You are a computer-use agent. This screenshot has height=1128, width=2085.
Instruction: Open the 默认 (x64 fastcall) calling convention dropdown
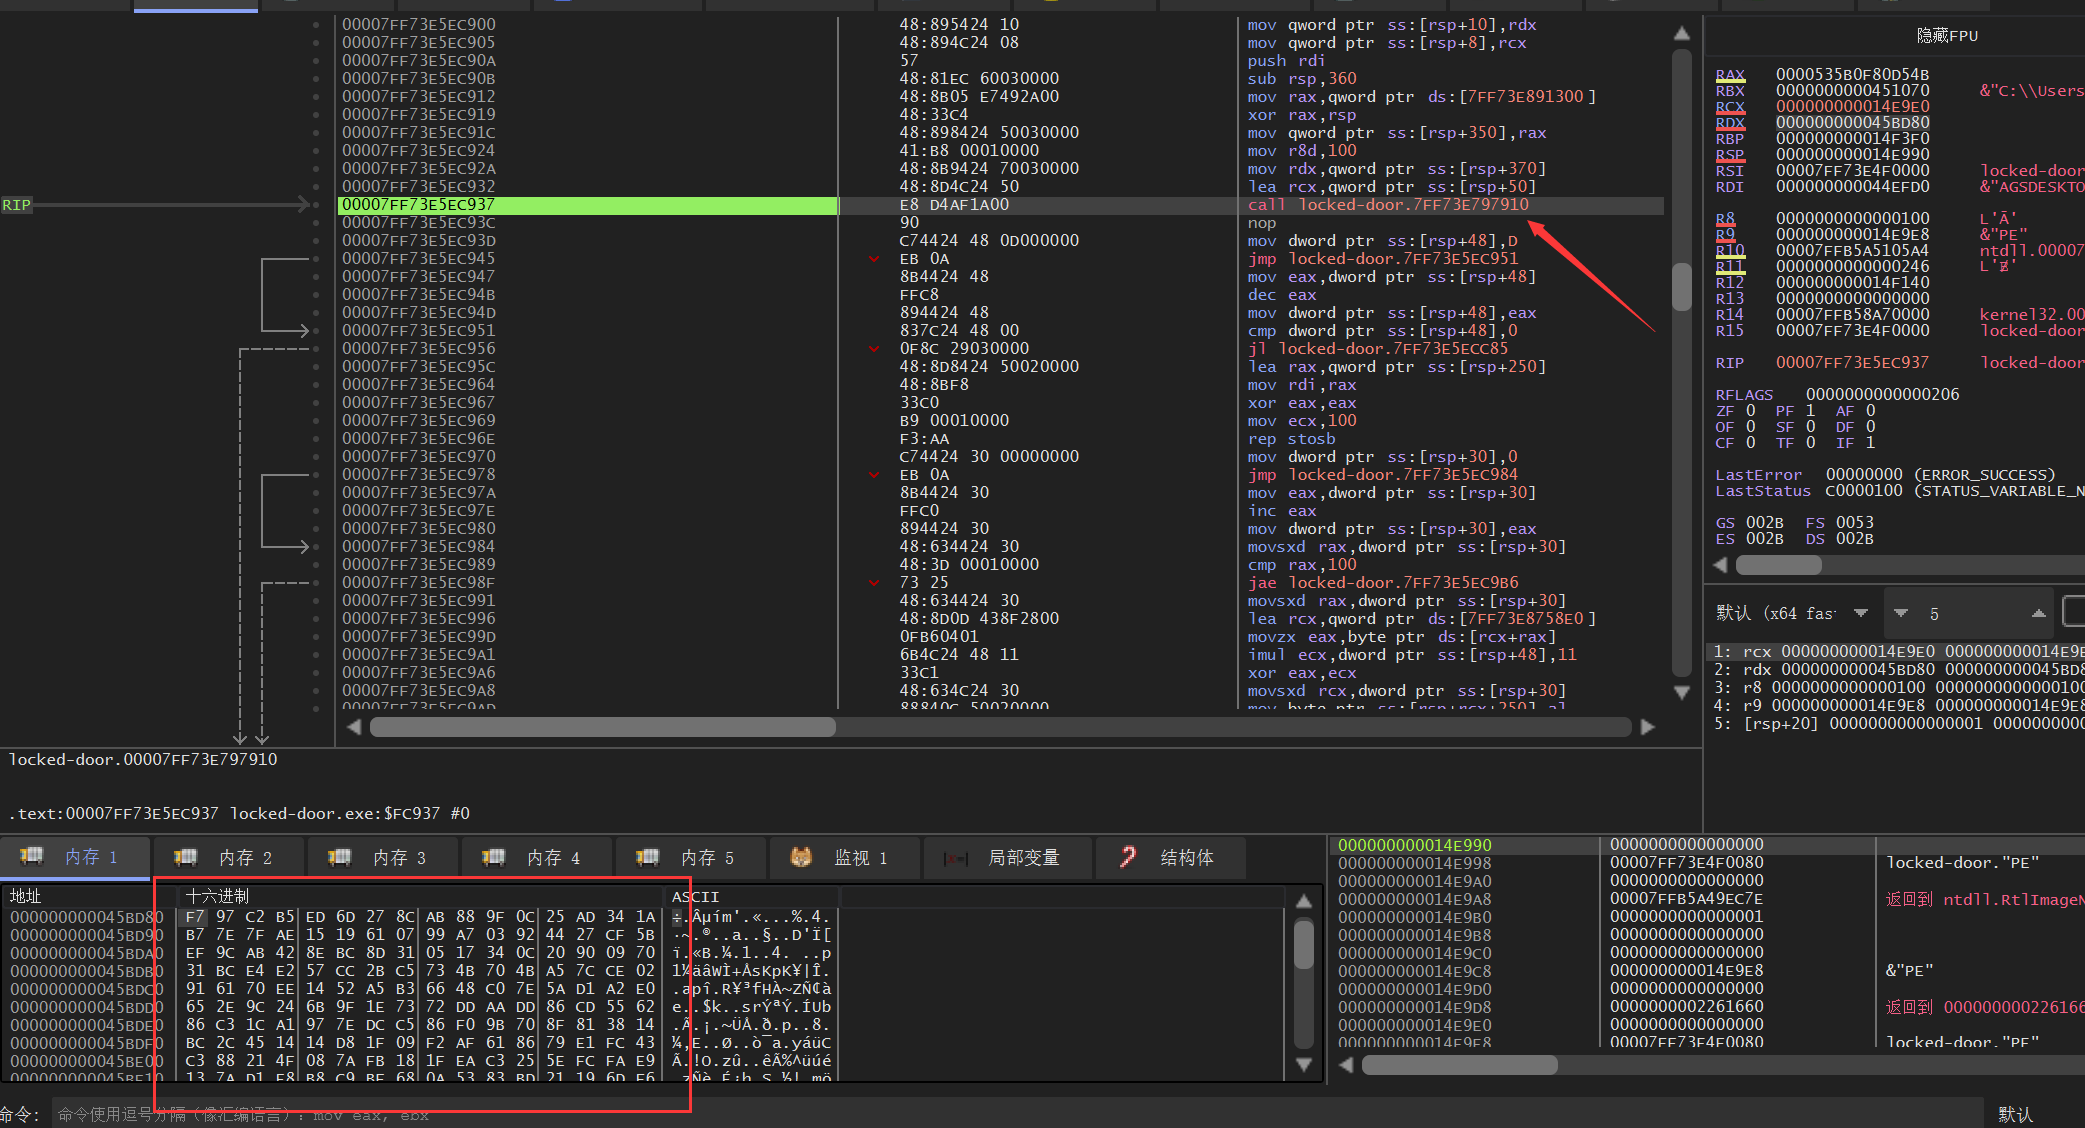click(1791, 613)
